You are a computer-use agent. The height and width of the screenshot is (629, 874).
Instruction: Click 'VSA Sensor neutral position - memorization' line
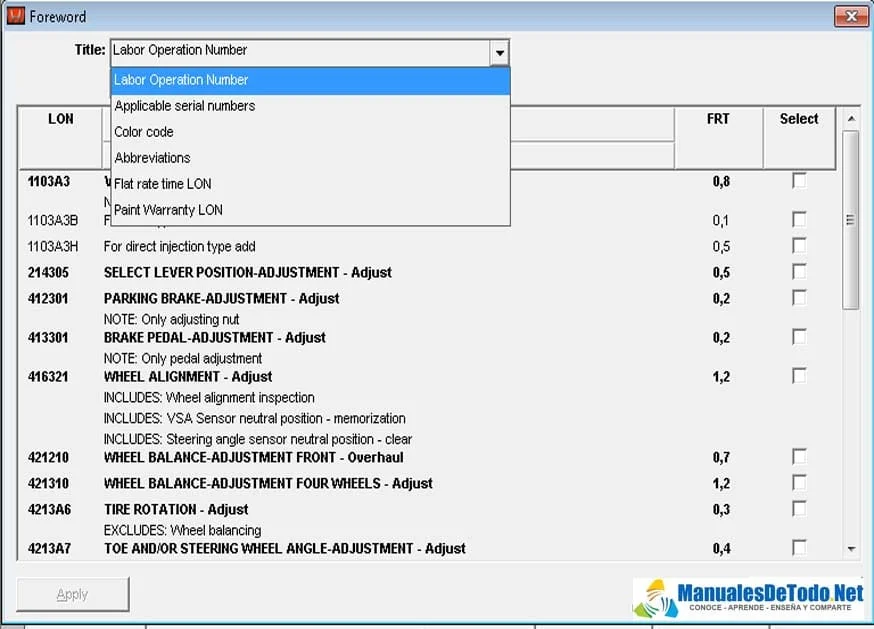pos(255,418)
